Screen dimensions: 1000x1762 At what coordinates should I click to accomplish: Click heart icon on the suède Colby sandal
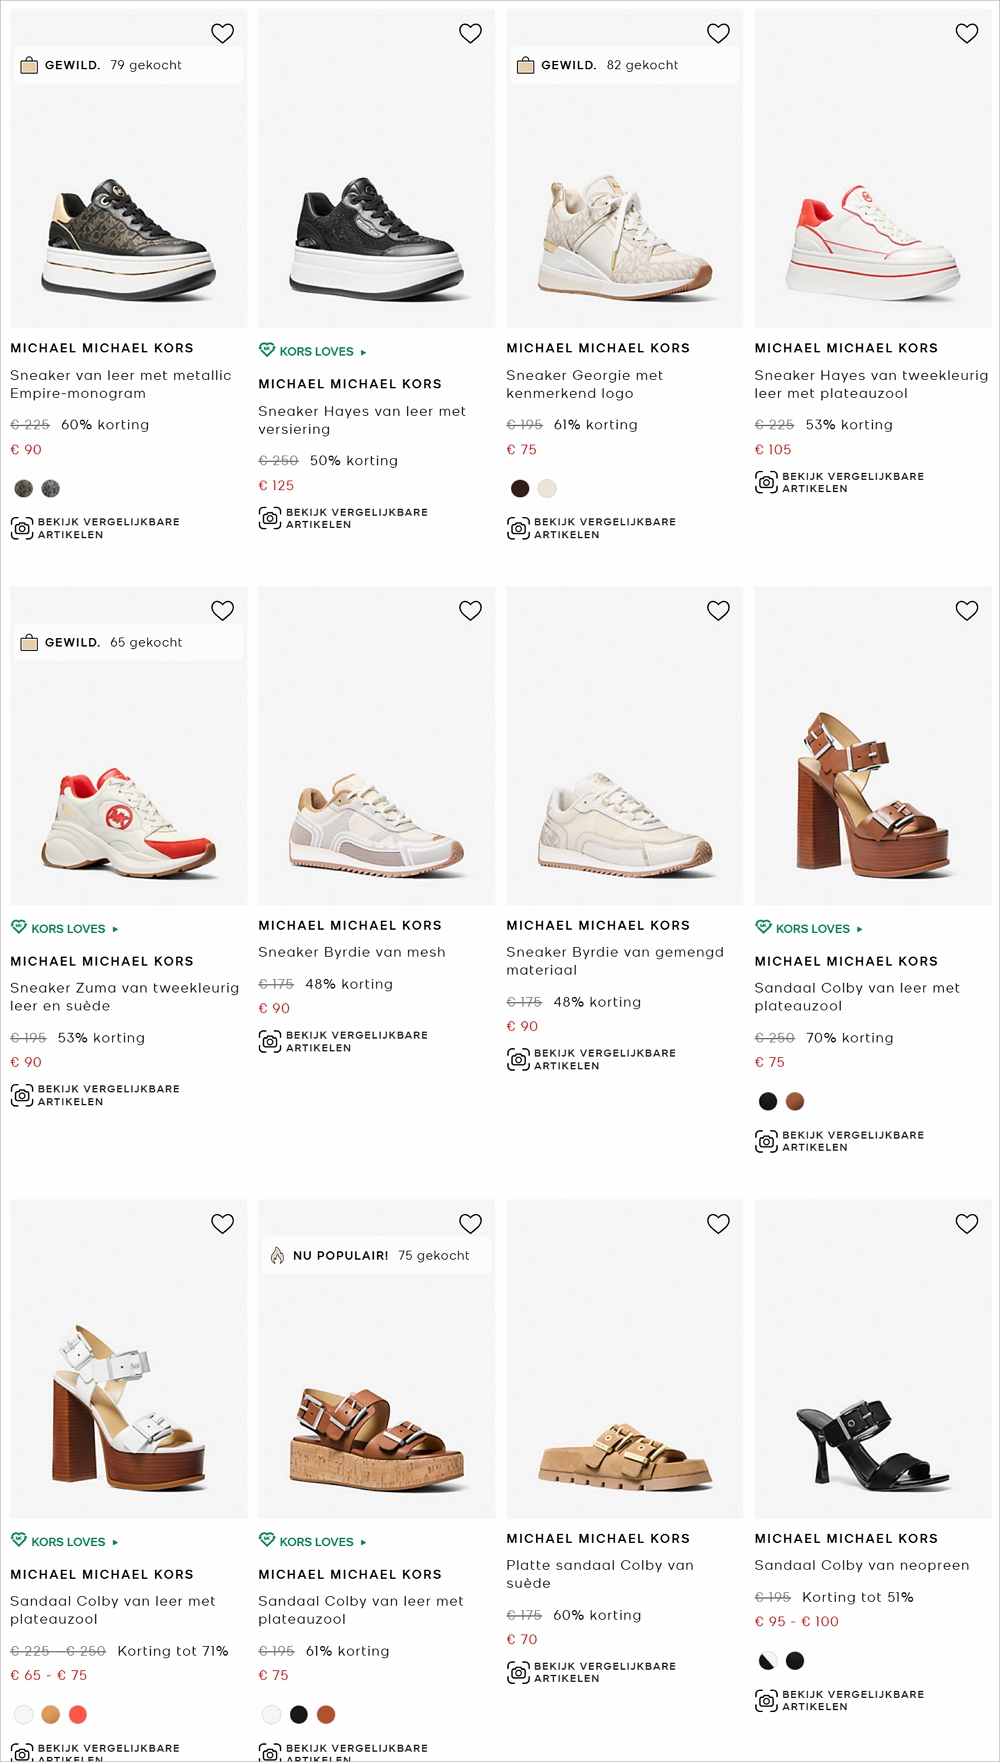pyautogui.click(x=718, y=1223)
